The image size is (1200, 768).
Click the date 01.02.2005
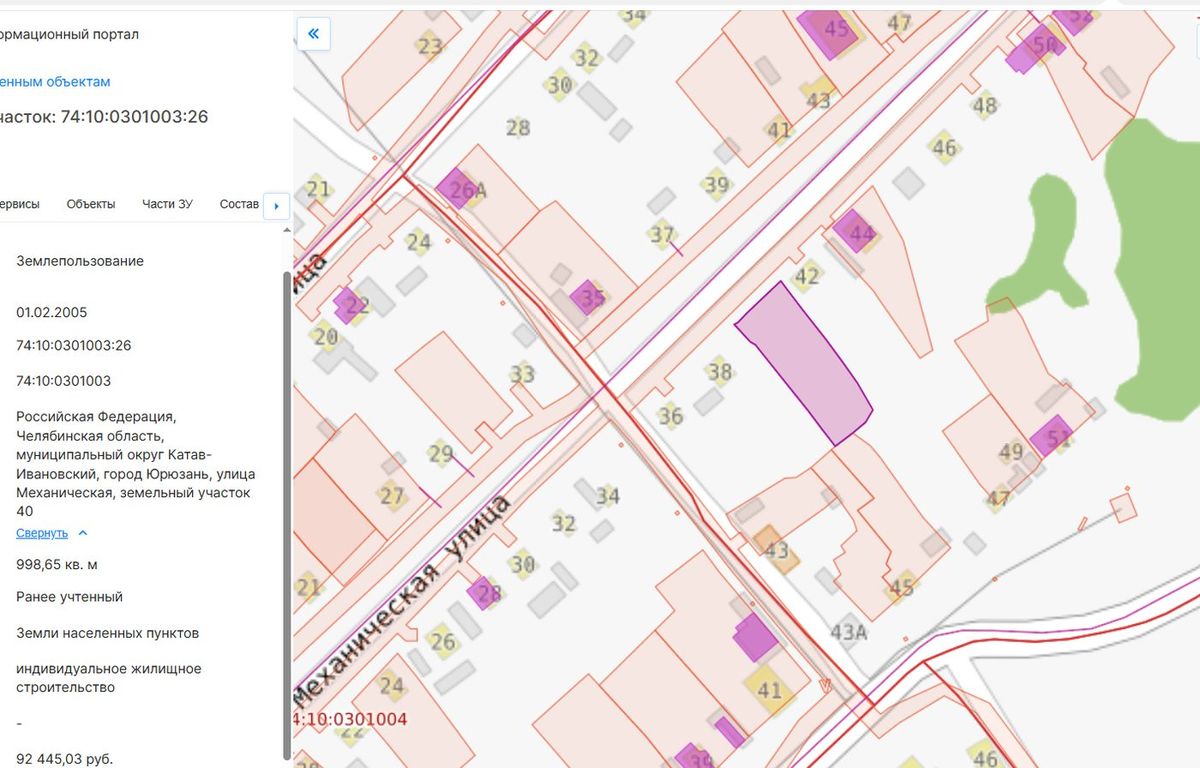click(x=52, y=312)
